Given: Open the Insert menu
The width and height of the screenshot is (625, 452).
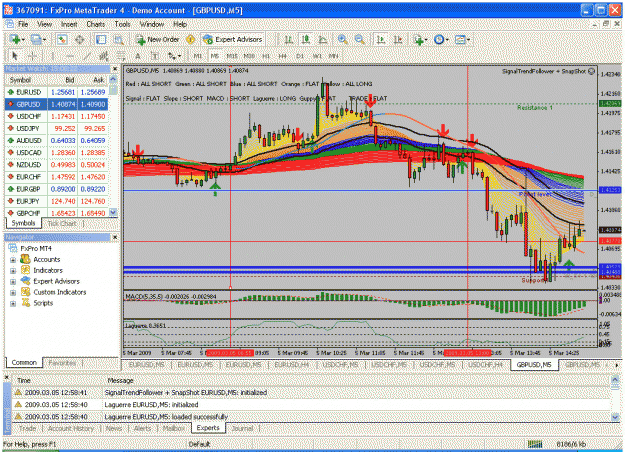Looking at the screenshot, I should (69, 24).
